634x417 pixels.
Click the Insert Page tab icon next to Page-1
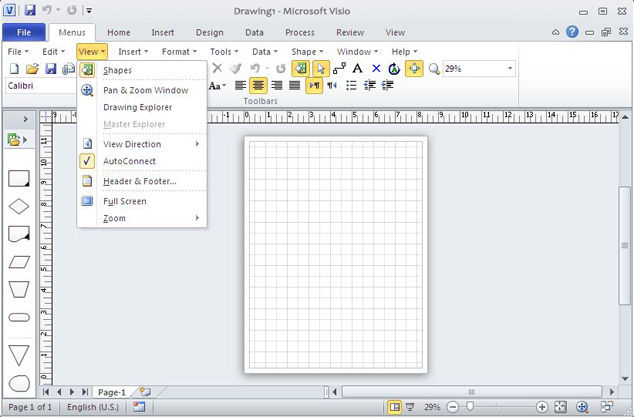[x=145, y=392]
